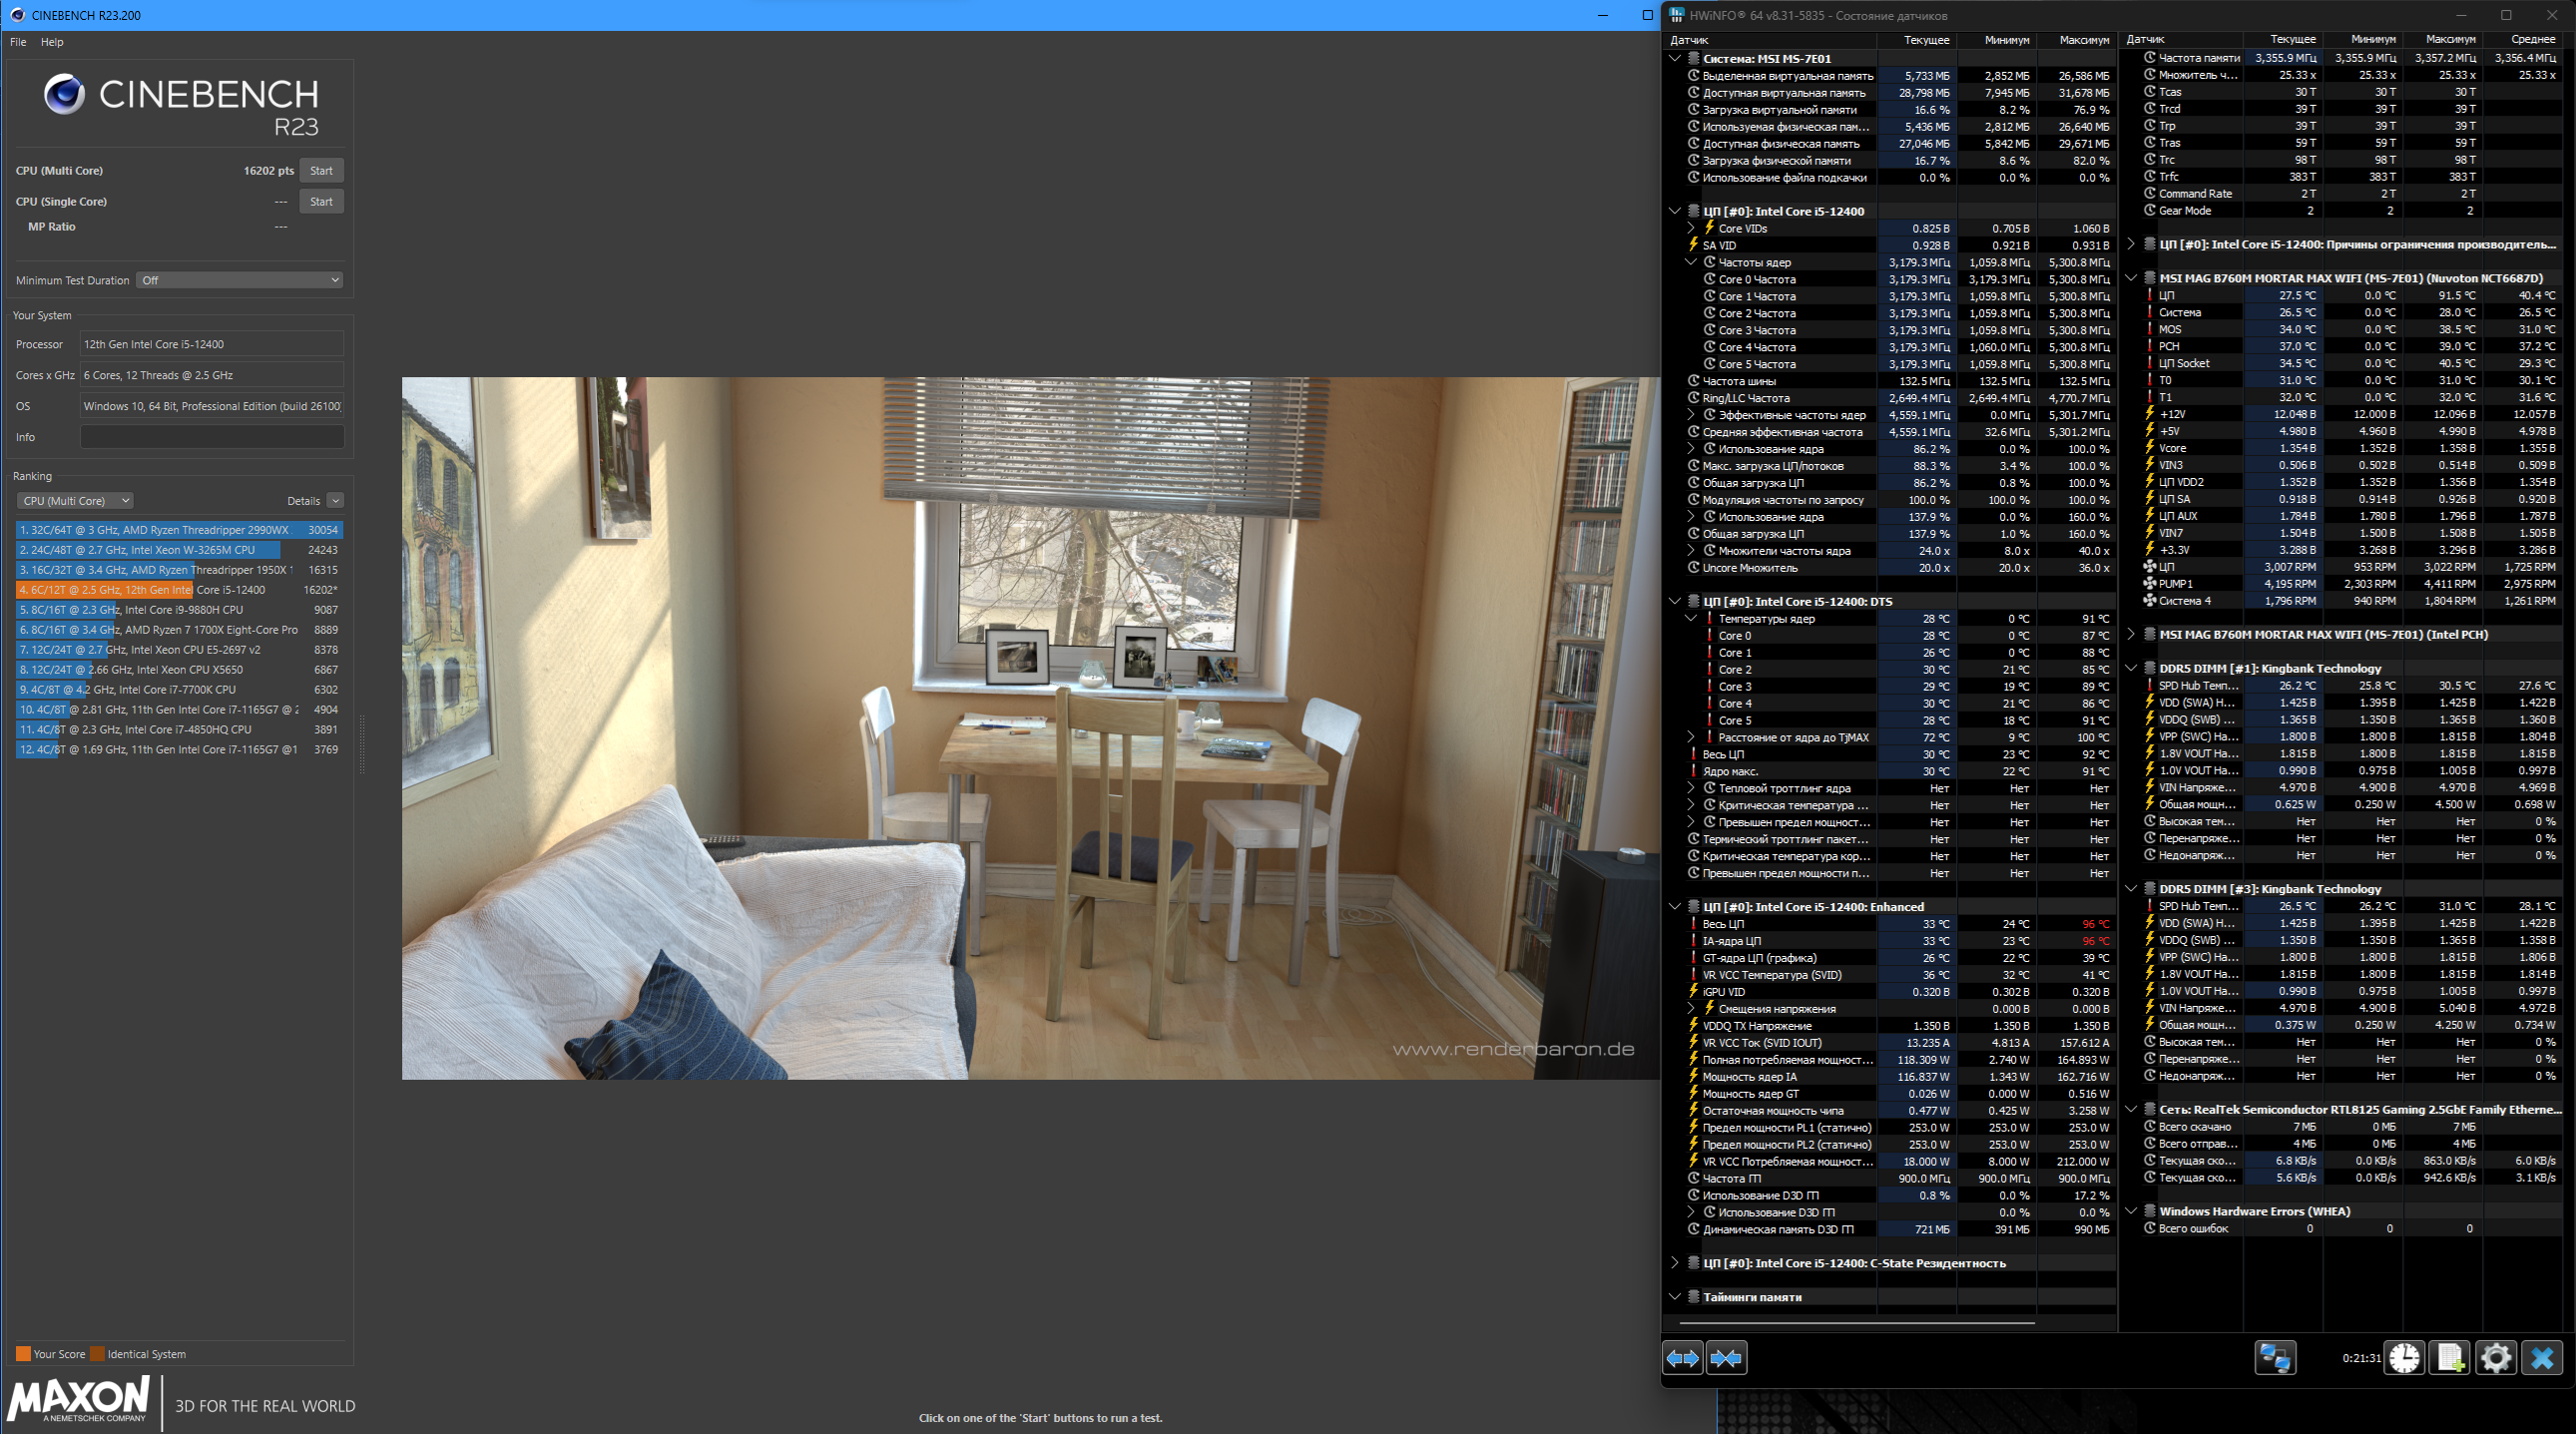The width and height of the screenshot is (2576, 1434).
Task: Start the CPU Multi Core test
Action: coord(321,171)
